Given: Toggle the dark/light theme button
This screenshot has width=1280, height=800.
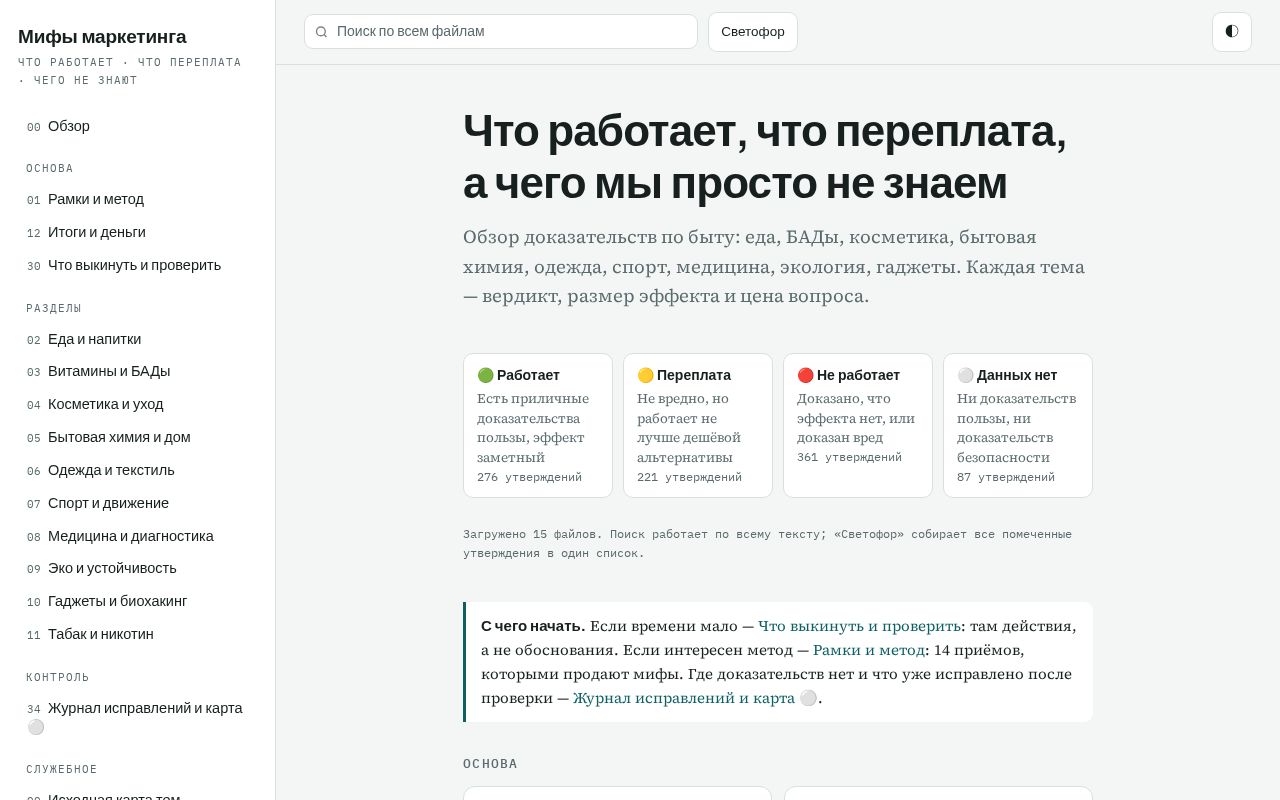Looking at the screenshot, I should click(1232, 32).
